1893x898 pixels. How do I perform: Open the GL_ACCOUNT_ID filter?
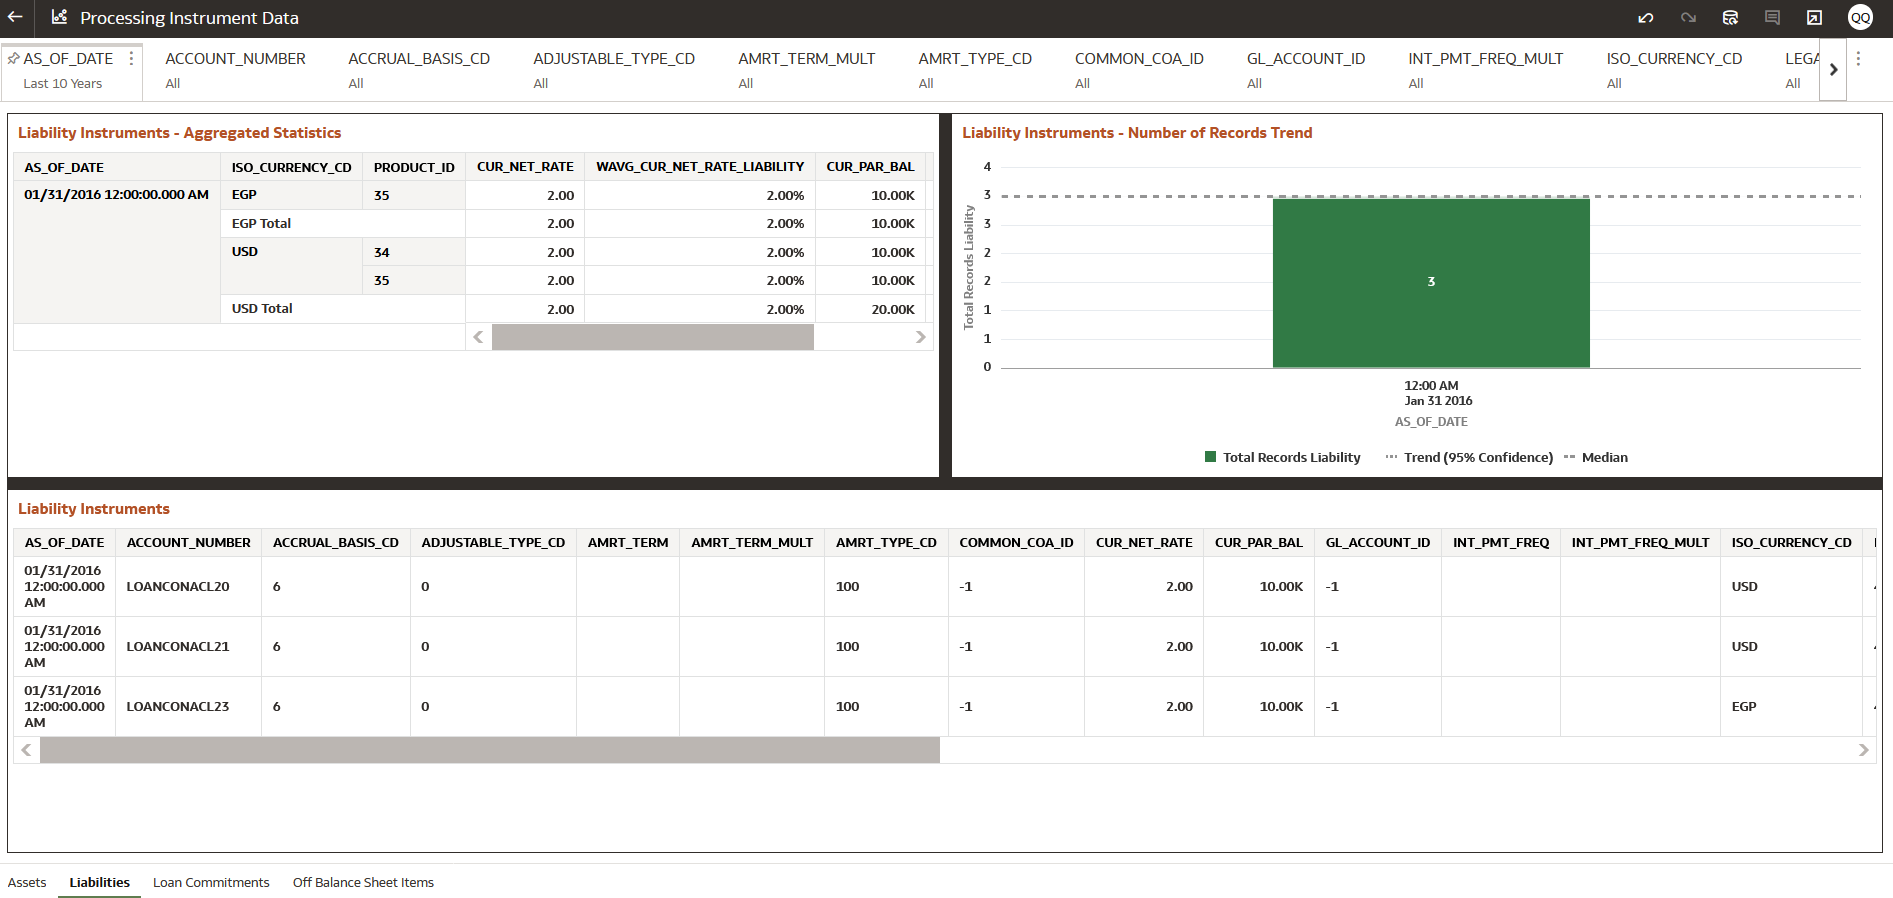[1306, 71]
